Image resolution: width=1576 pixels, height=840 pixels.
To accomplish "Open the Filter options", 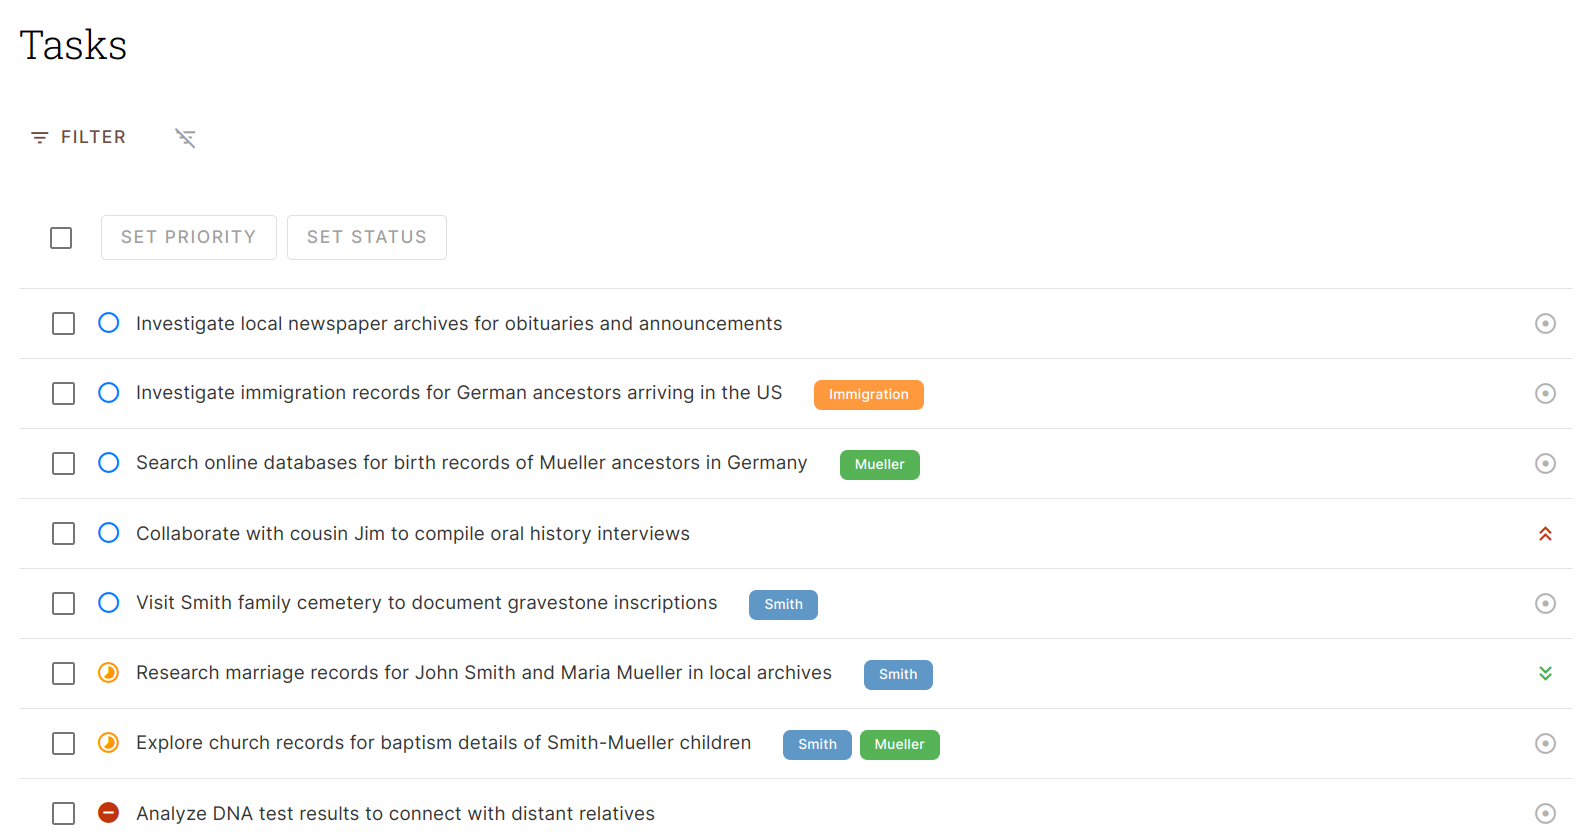I will pos(79,137).
